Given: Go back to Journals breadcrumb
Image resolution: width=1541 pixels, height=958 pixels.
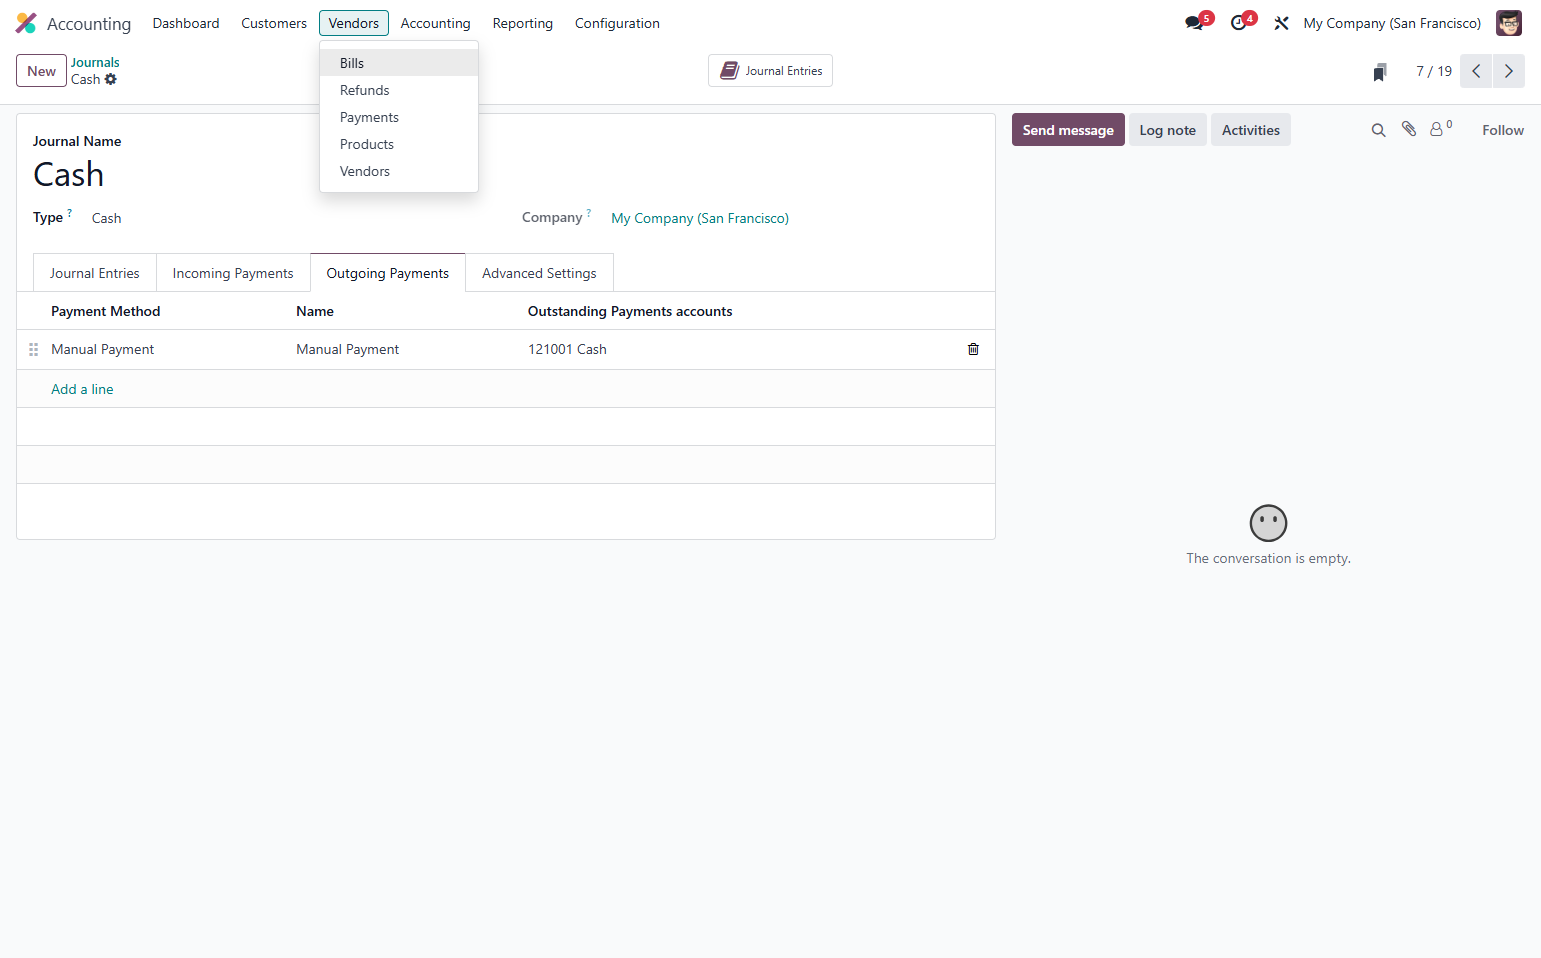Looking at the screenshot, I should click(95, 62).
